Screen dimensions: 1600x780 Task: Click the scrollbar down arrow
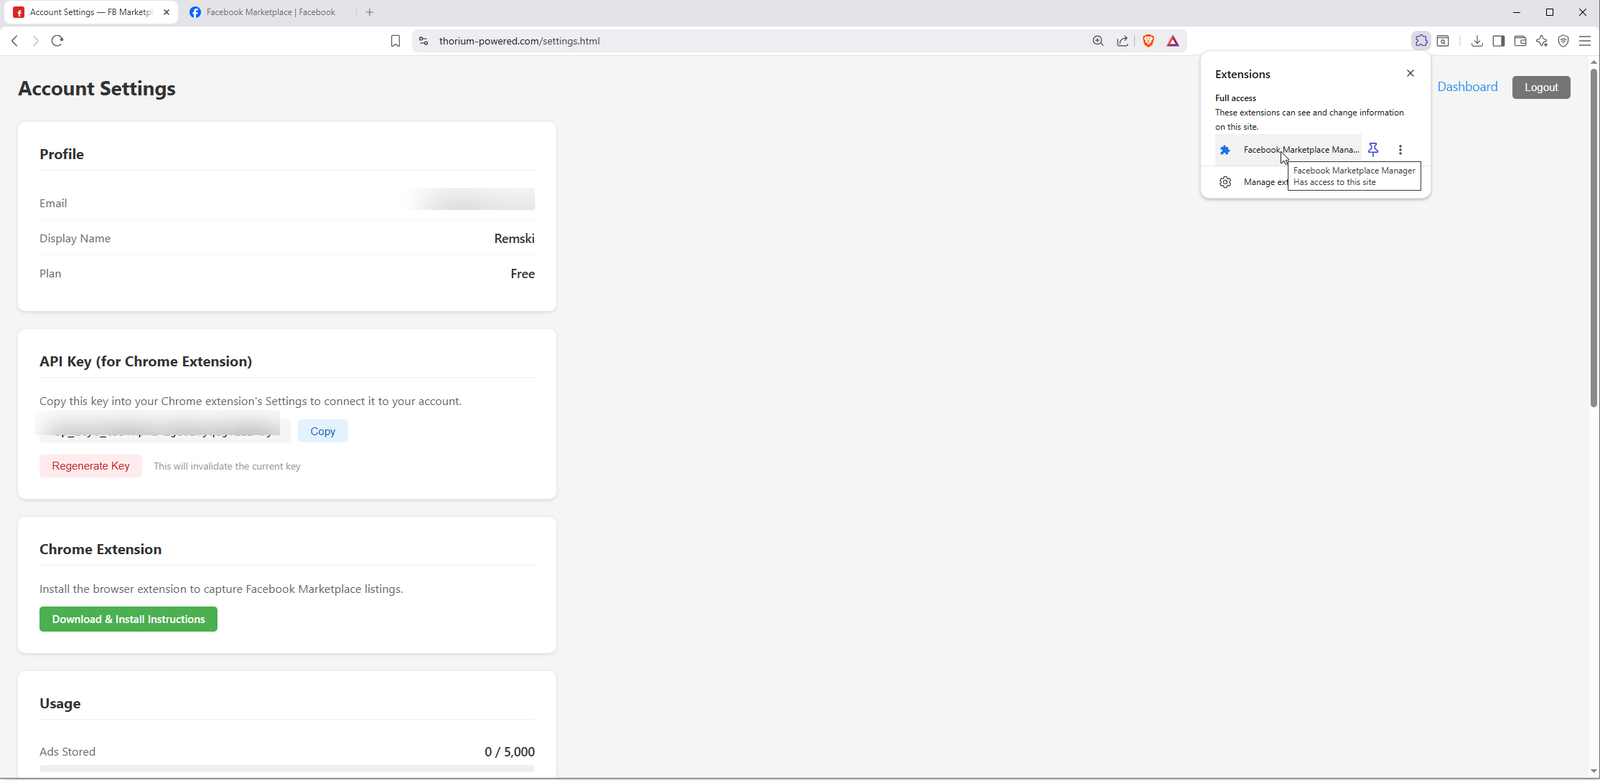pos(1594,771)
